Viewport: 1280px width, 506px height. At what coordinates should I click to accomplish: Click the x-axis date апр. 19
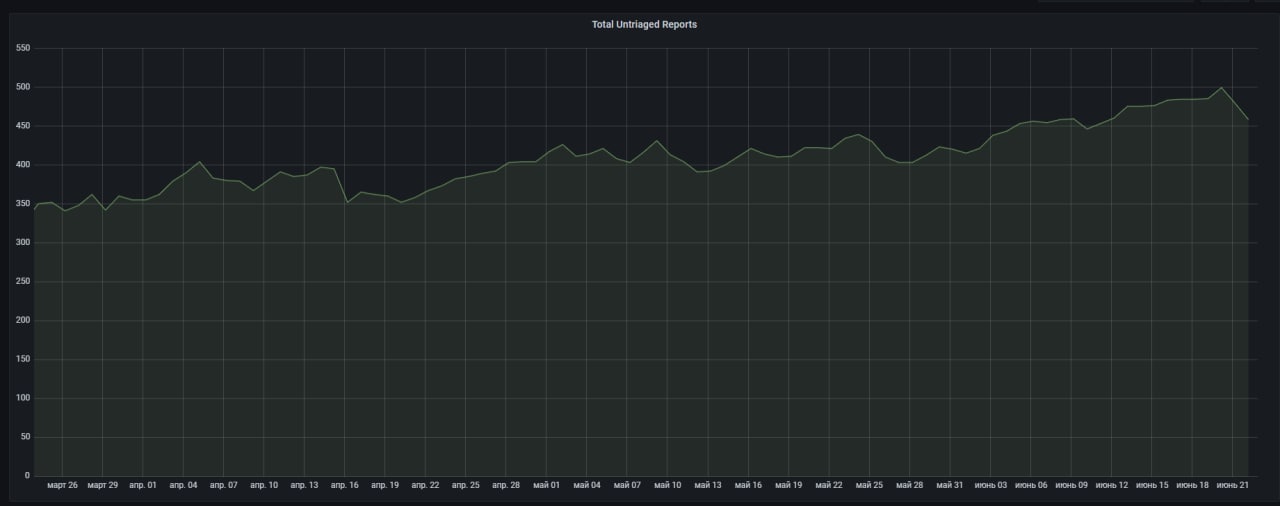point(385,485)
